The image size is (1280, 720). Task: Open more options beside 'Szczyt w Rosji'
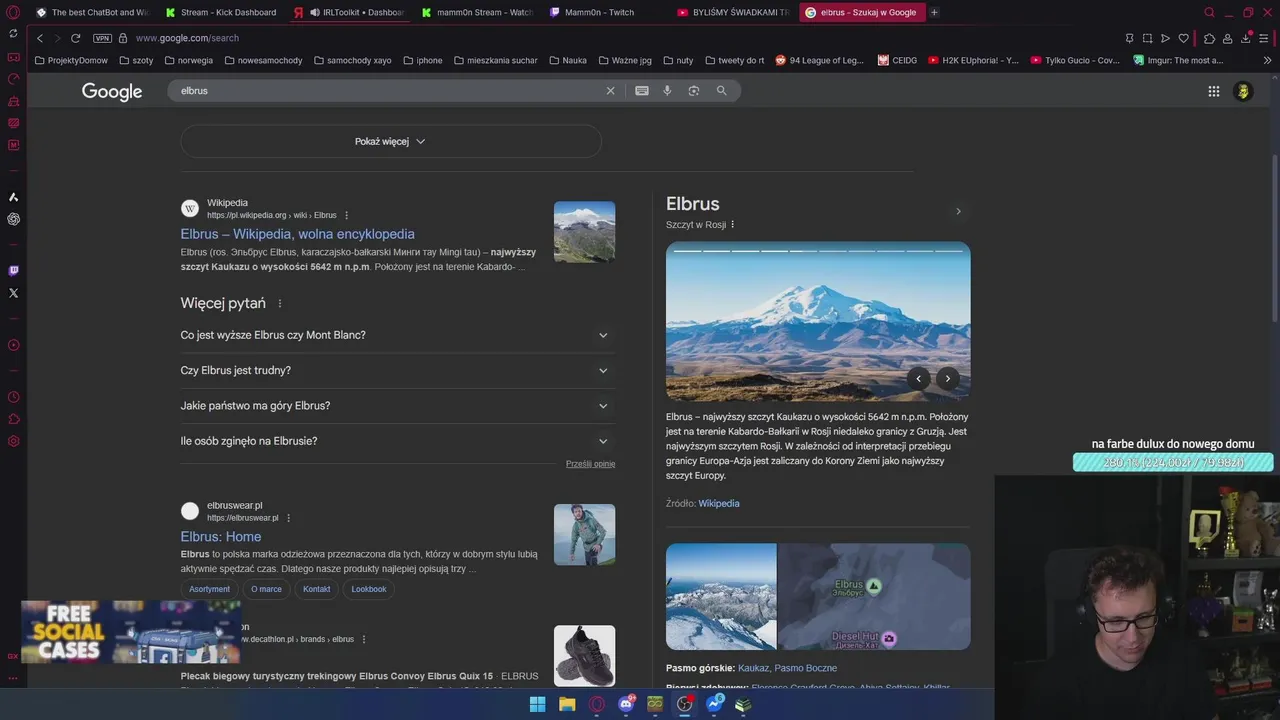(732, 225)
